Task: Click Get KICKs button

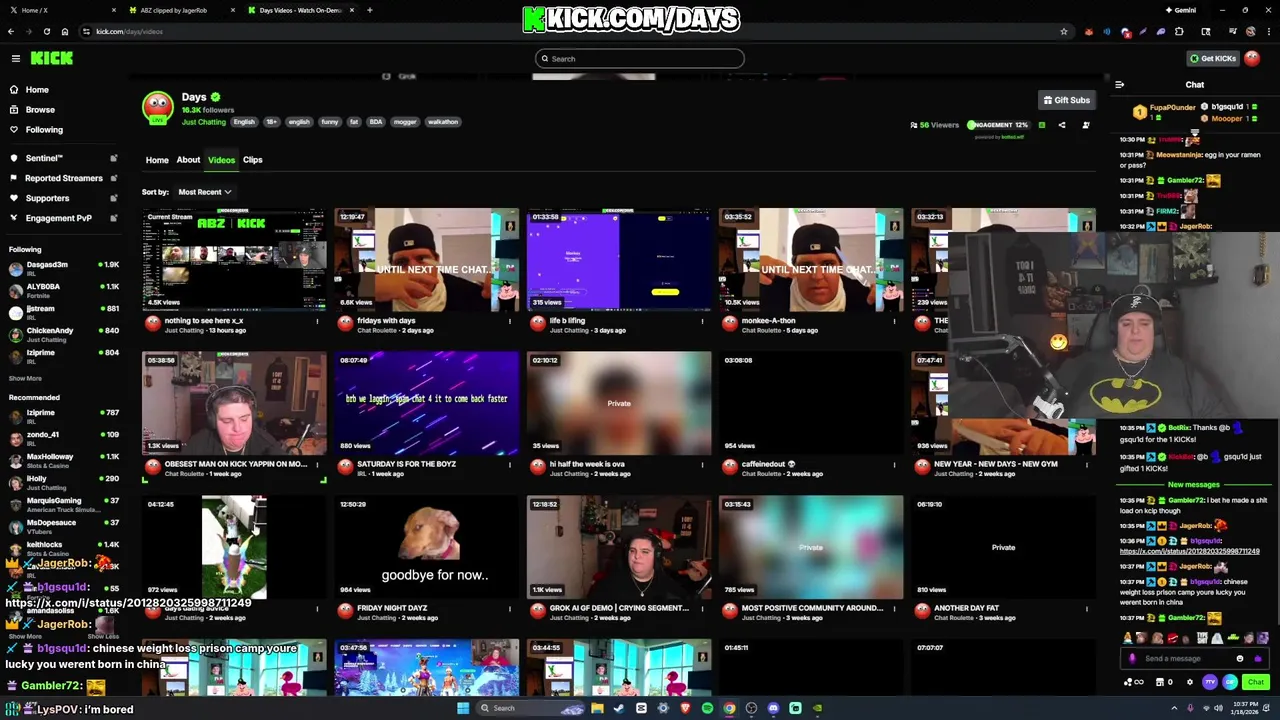Action: (x=1212, y=59)
